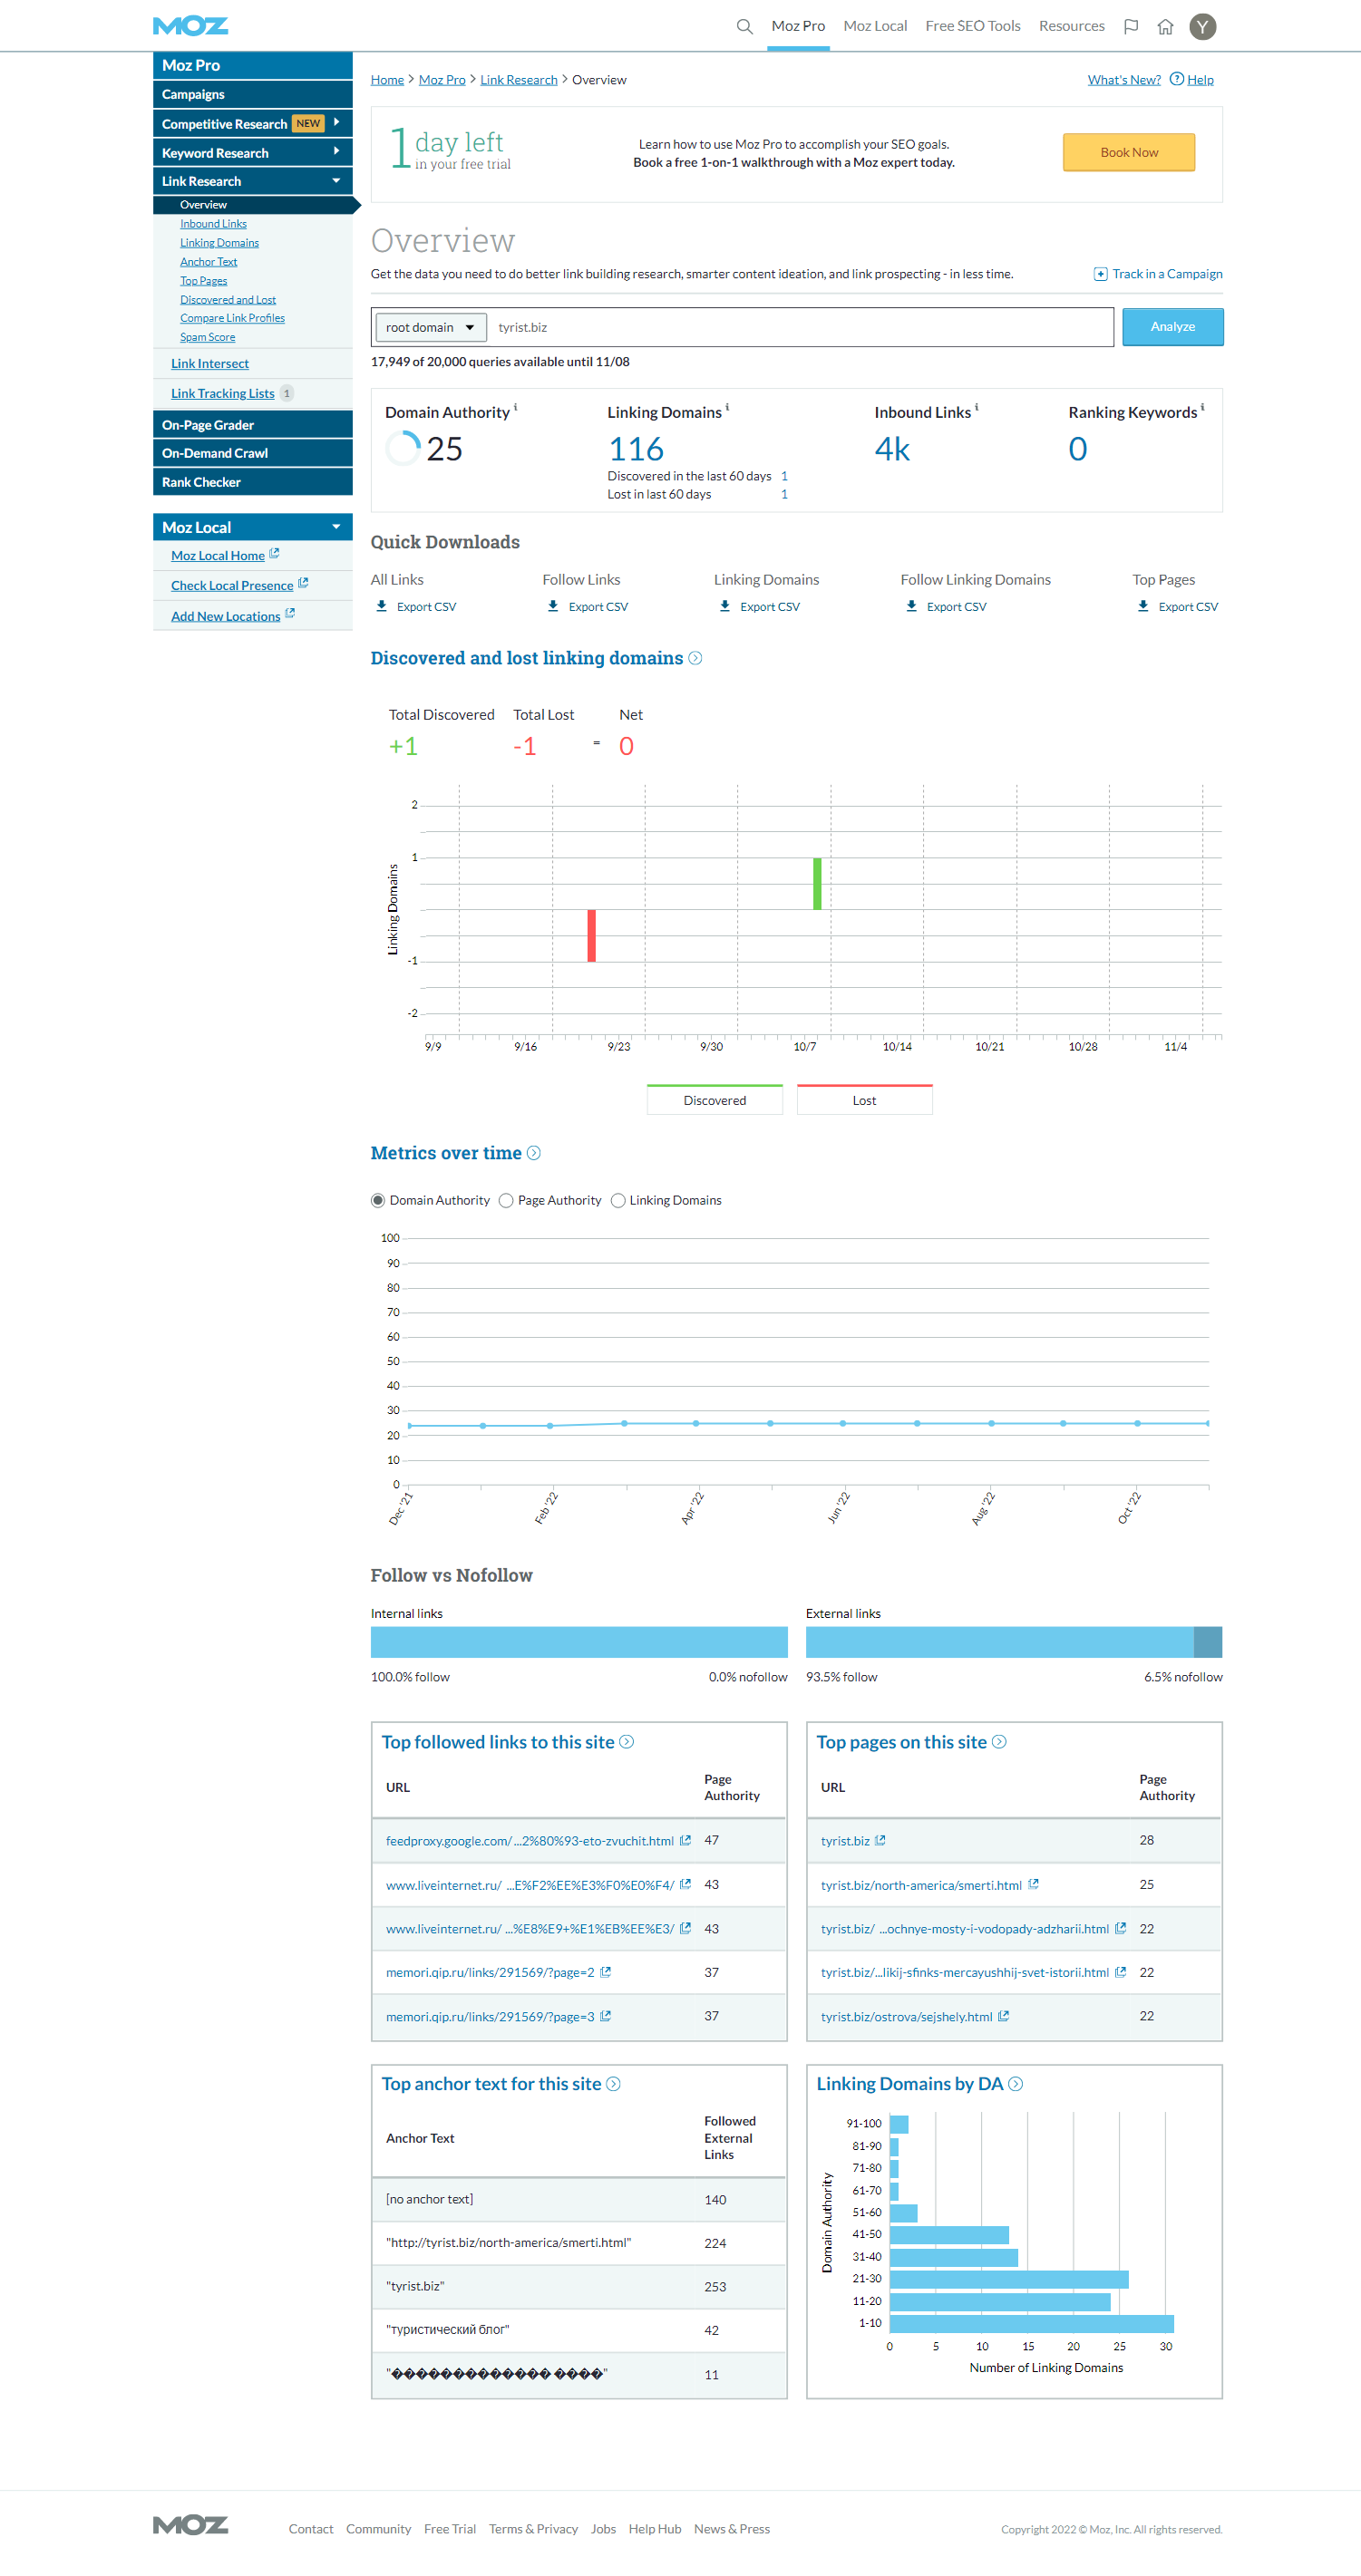Click help icon next to Linking Domains by DA
The height and width of the screenshot is (2576, 1361).
click(1016, 2084)
